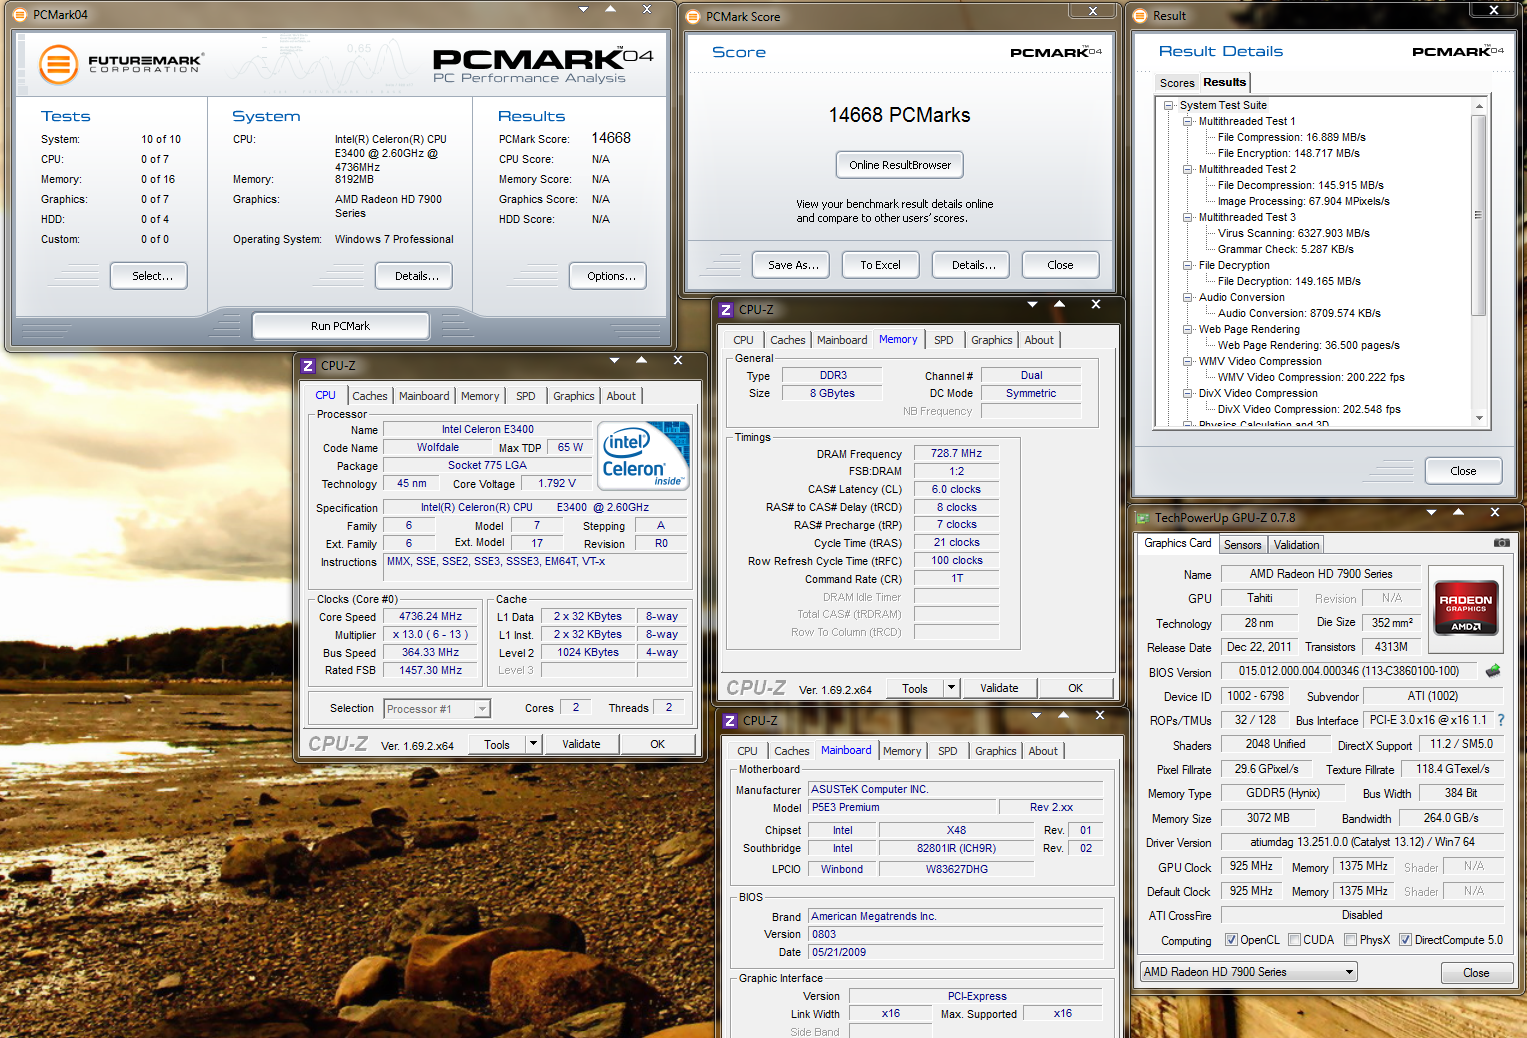Open the Sensors tab in GPU-Z
Screen dimensions: 1527x1038
(1242, 545)
